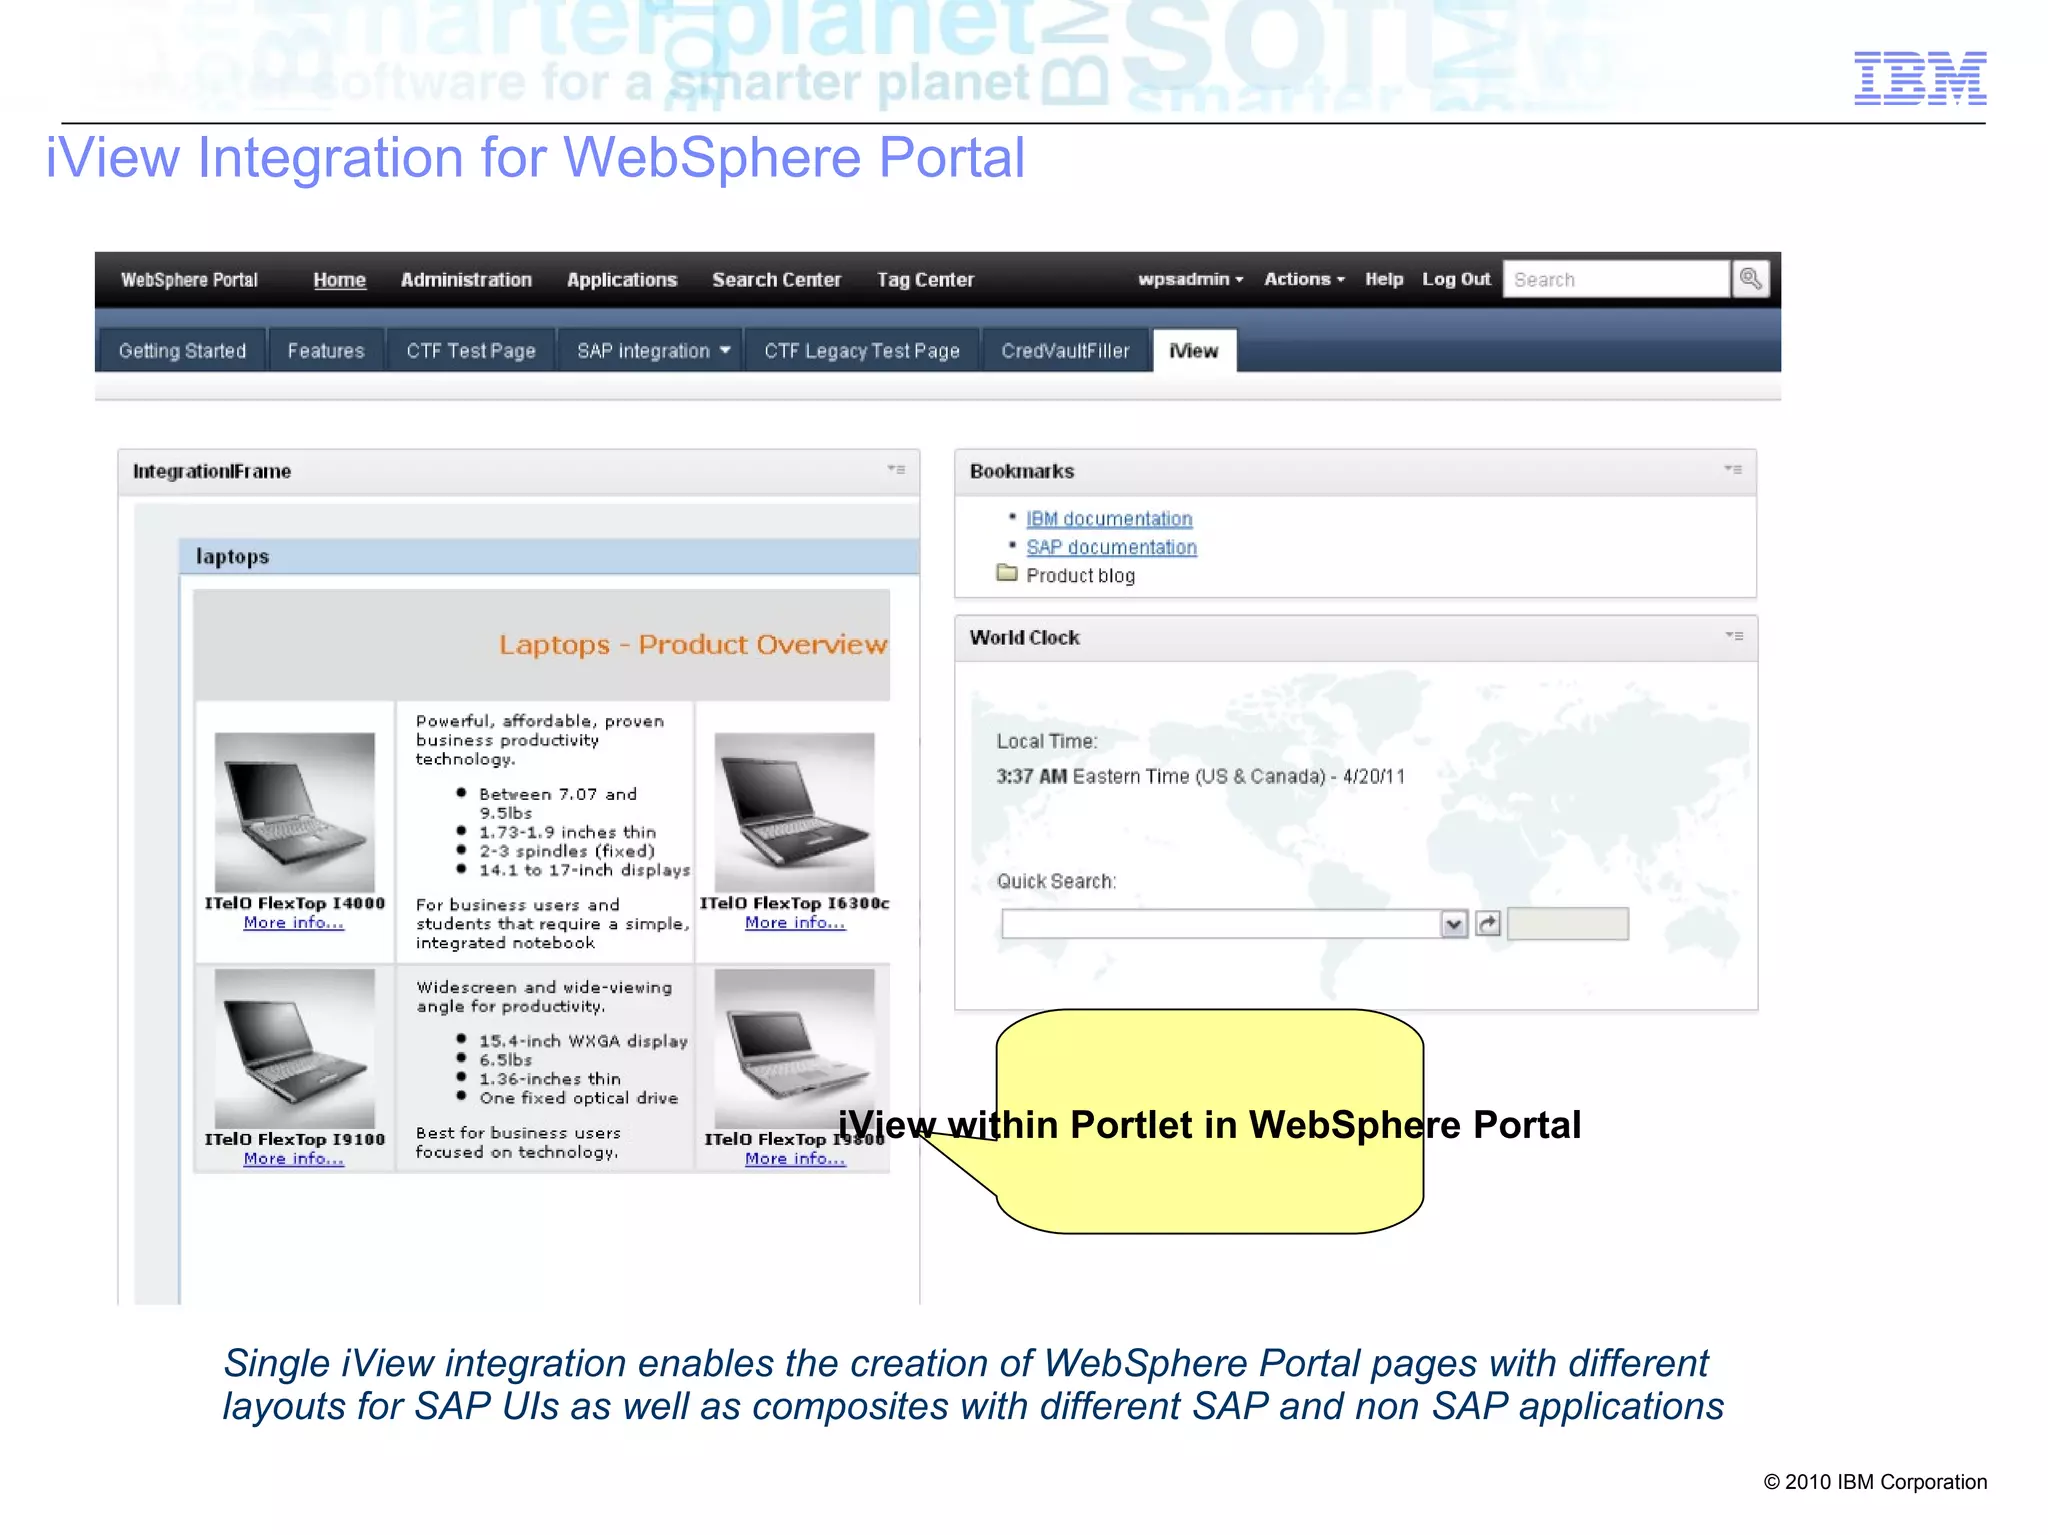The width and height of the screenshot is (2048, 1535).
Task: Click More info under ITelO FlexTop I4000
Action: pyautogui.click(x=294, y=922)
